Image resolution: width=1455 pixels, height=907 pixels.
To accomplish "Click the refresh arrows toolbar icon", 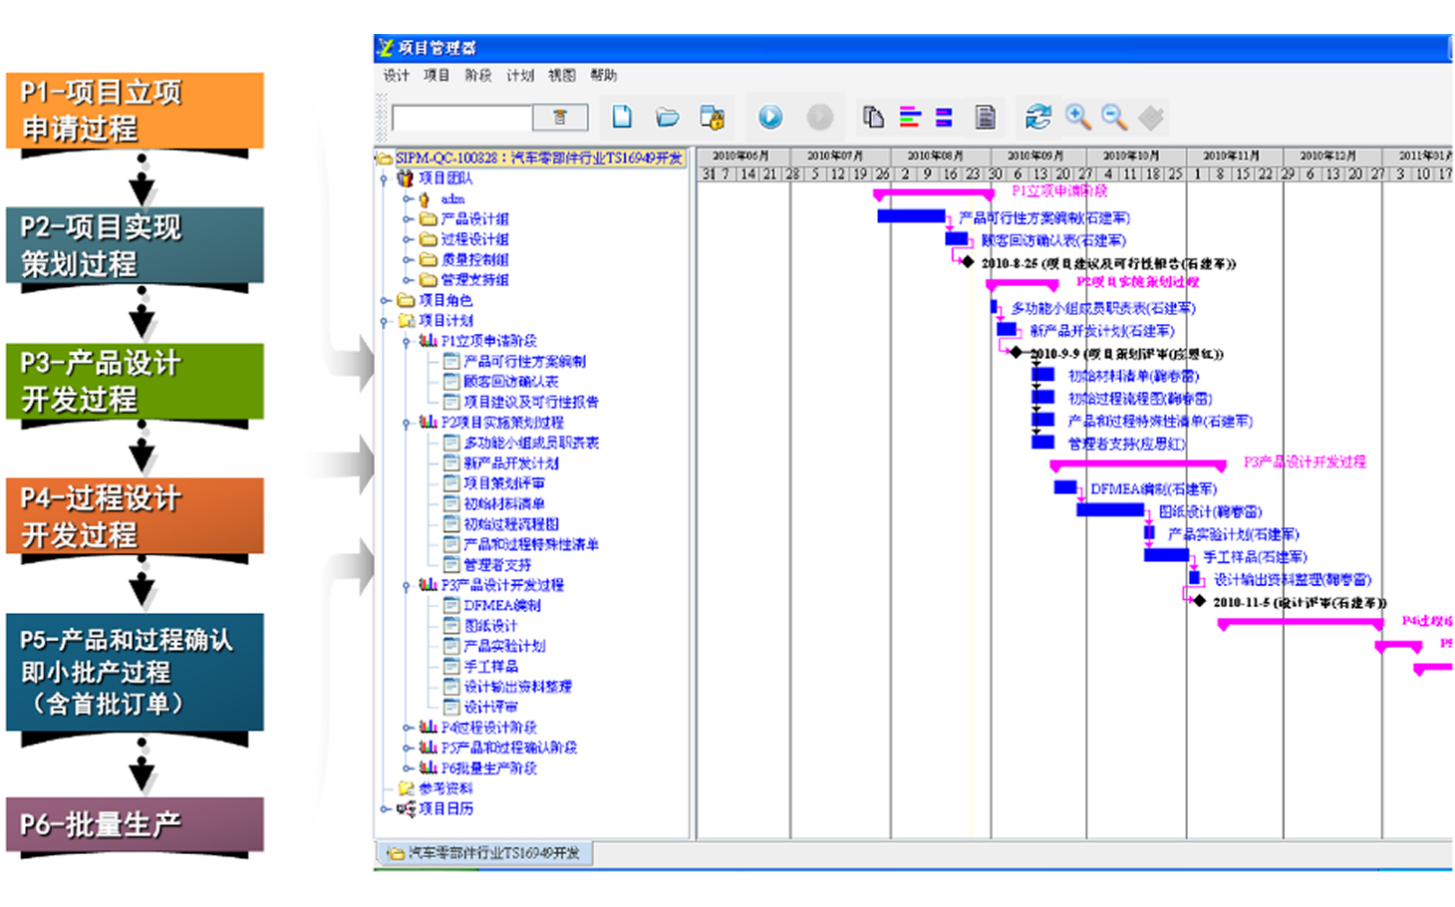I will coord(1038,117).
